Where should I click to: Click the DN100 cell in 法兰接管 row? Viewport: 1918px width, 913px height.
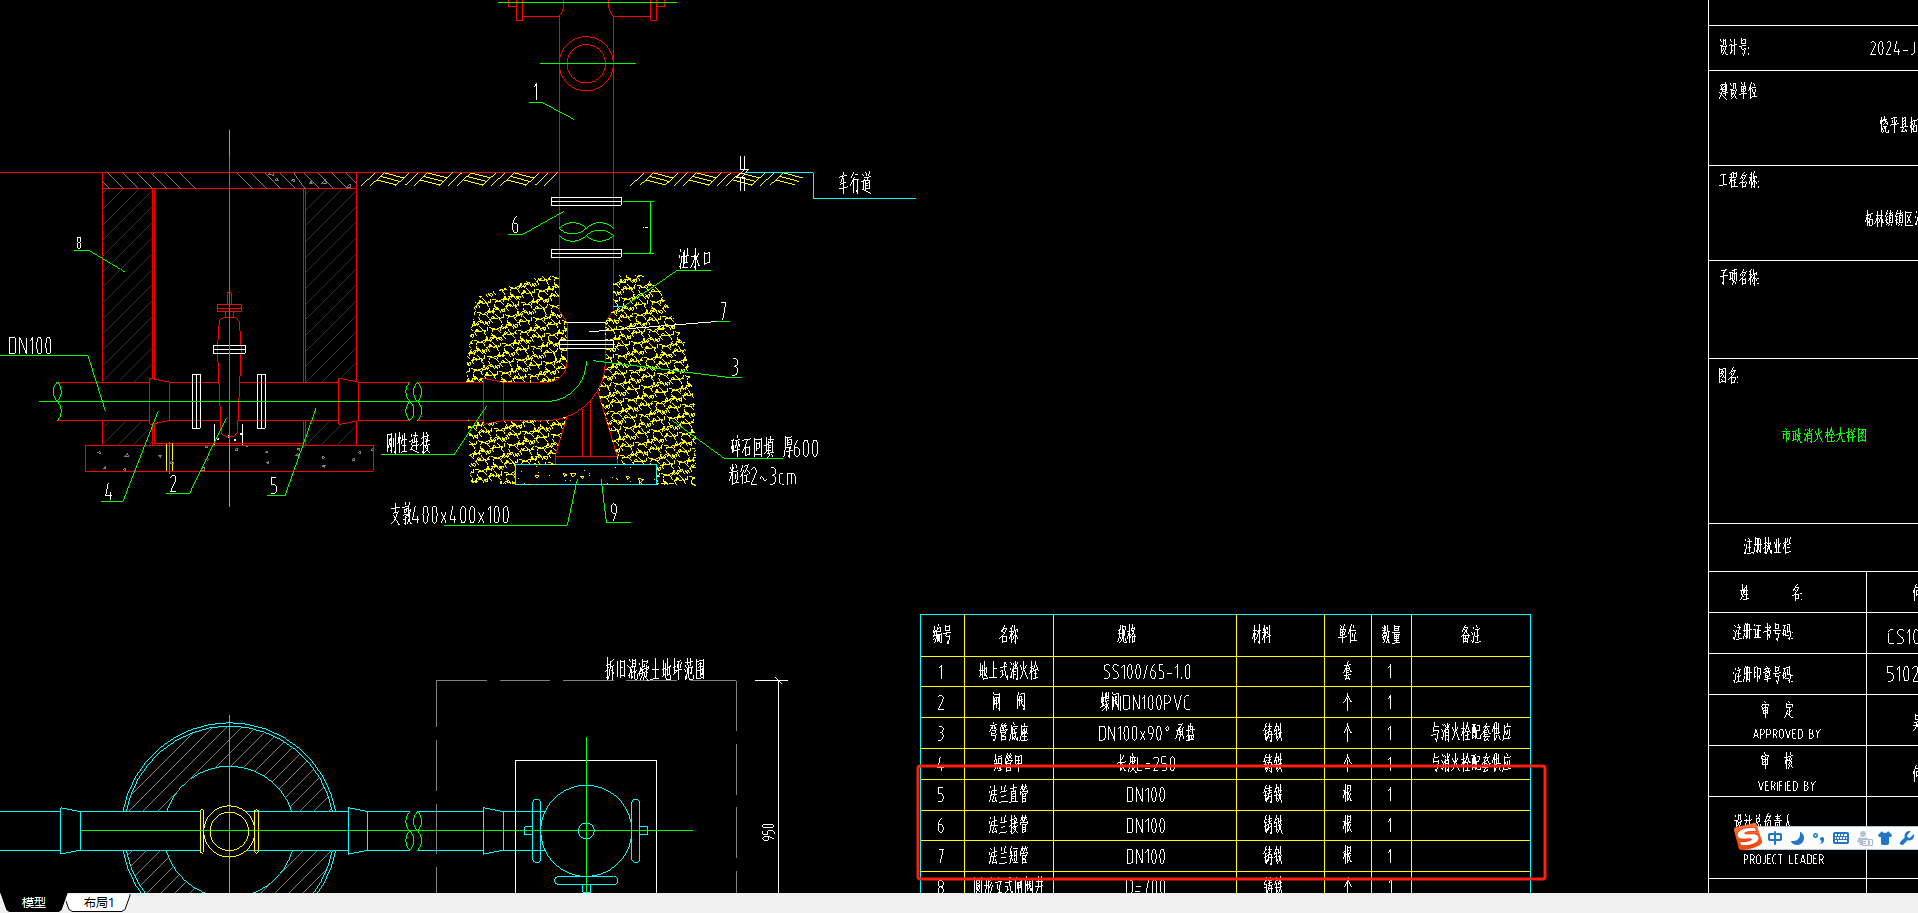1146,826
